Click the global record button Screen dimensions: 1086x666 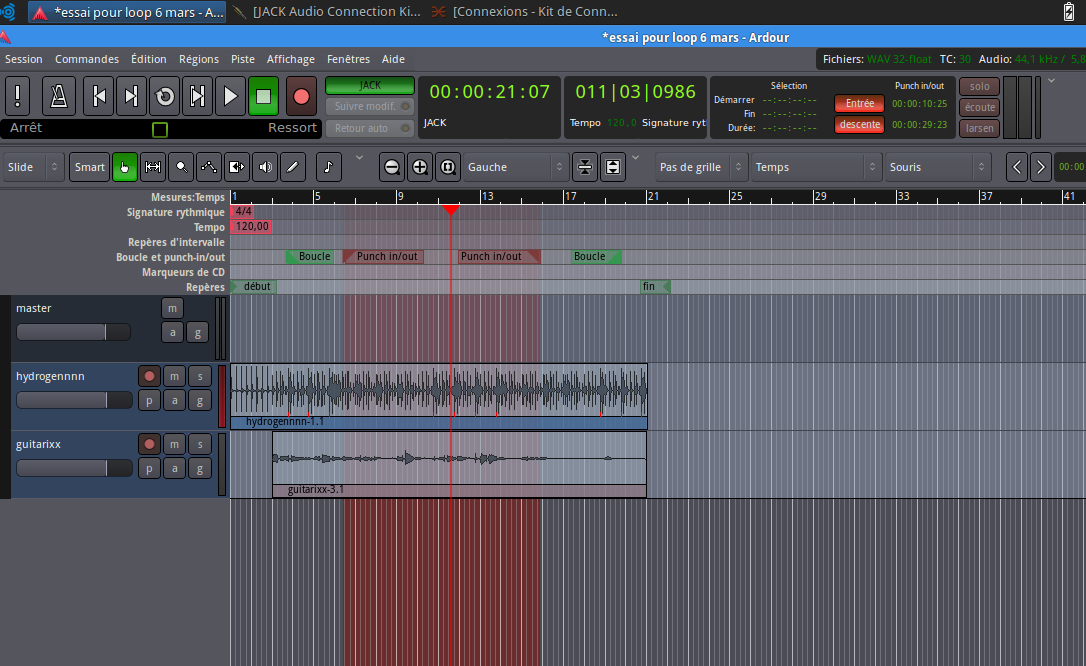301,97
